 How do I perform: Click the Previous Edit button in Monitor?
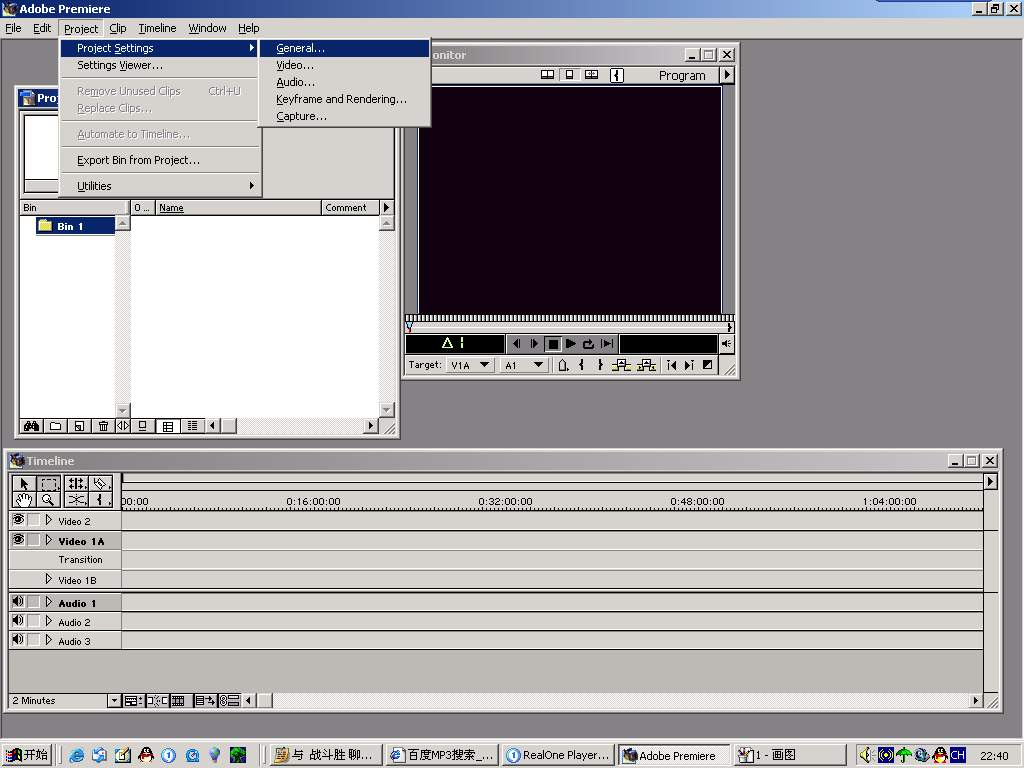pyautogui.click(x=671, y=365)
